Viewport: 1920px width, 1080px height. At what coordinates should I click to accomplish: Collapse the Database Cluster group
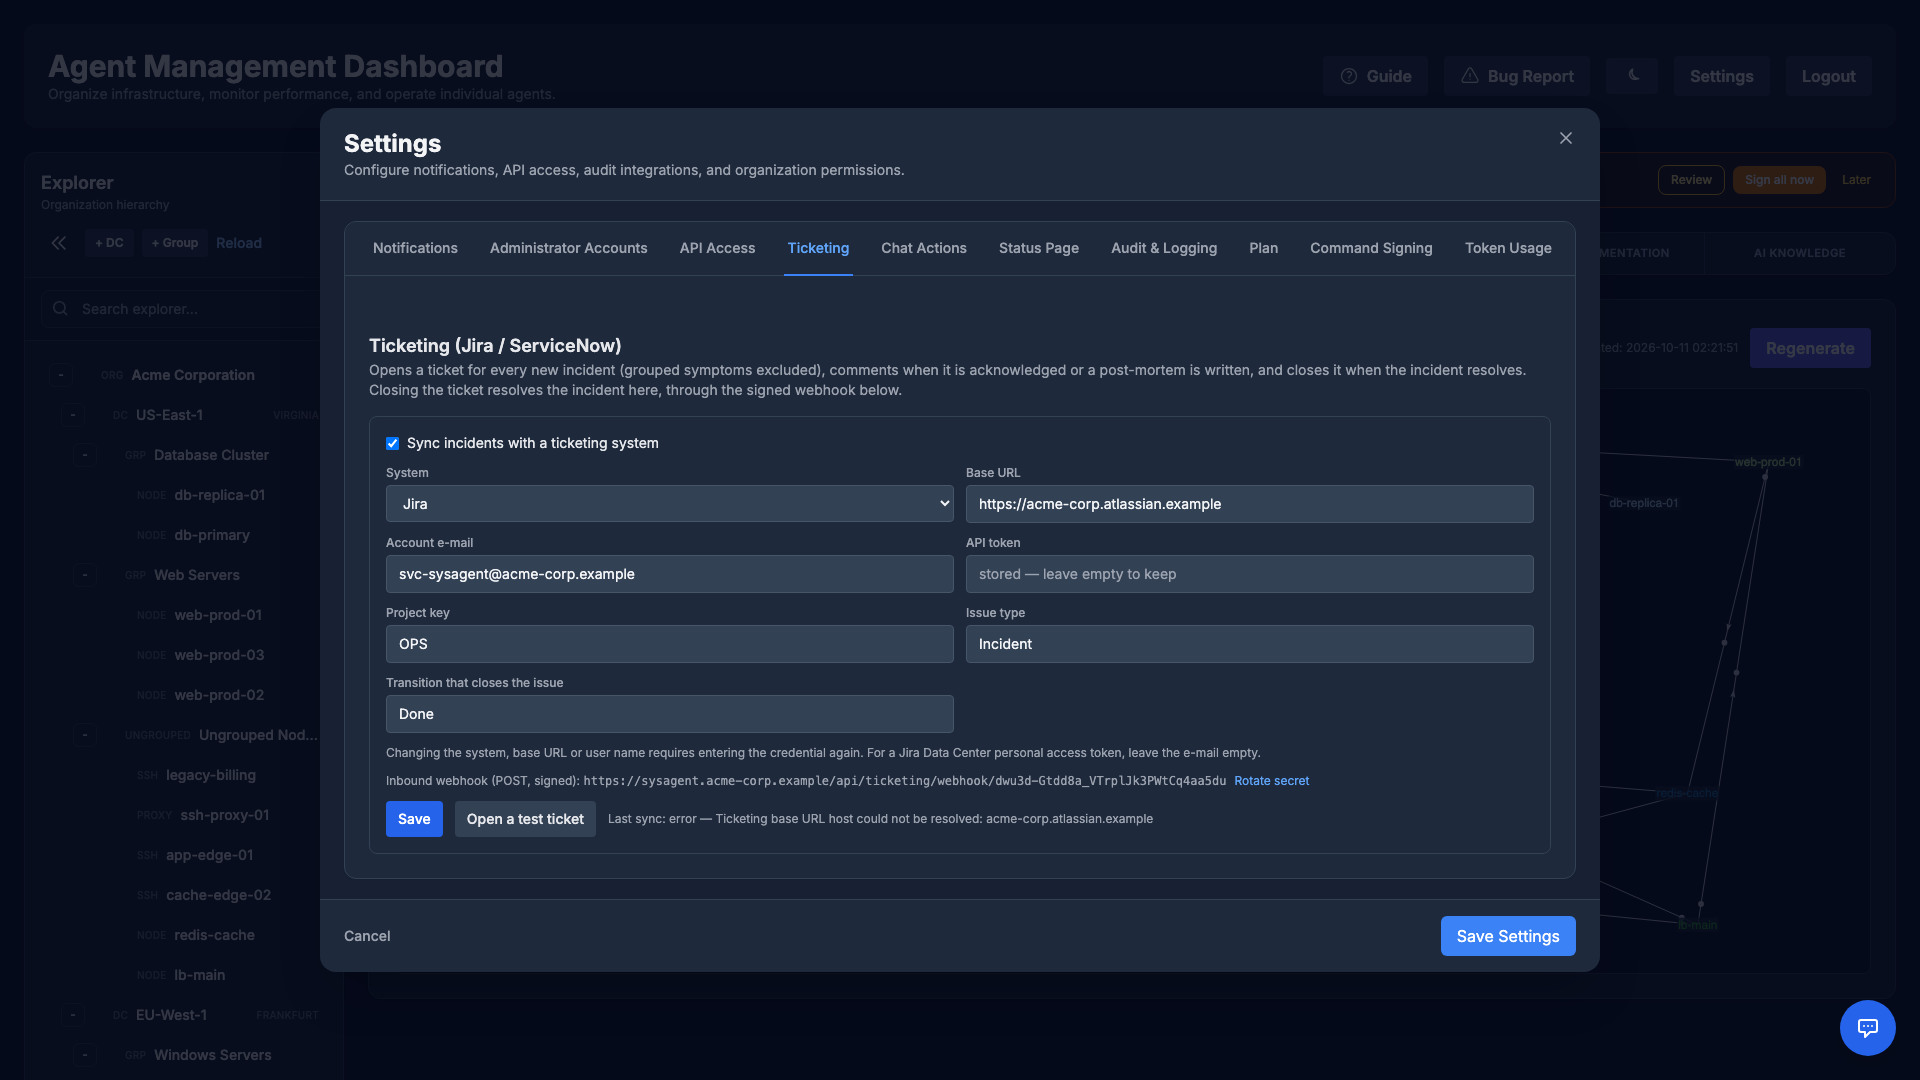(85, 455)
